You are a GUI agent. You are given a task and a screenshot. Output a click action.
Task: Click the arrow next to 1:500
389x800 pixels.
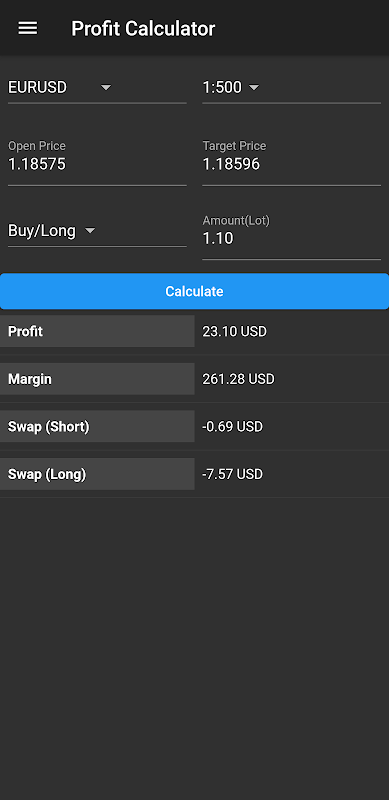click(x=254, y=88)
